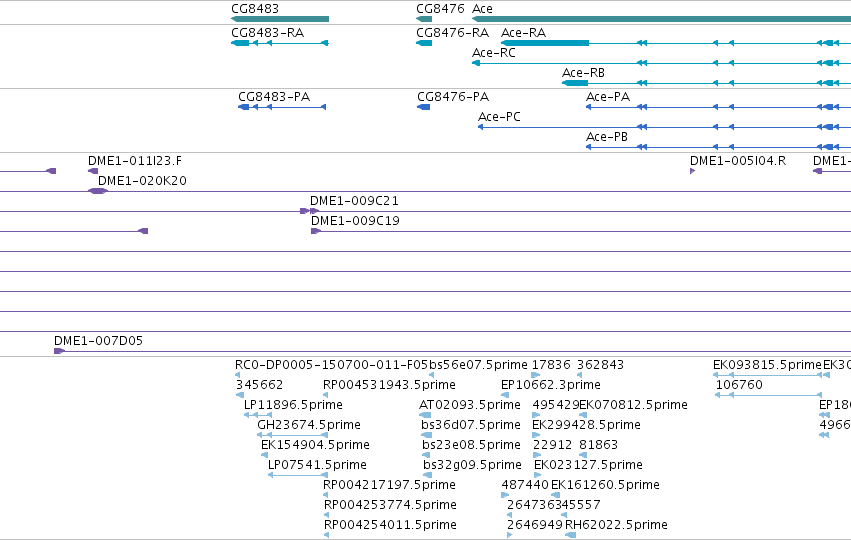Click the DME1-009C21 clone arrow glyph
This screenshot has height=540, width=851.
pyautogui.click(x=309, y=211)
